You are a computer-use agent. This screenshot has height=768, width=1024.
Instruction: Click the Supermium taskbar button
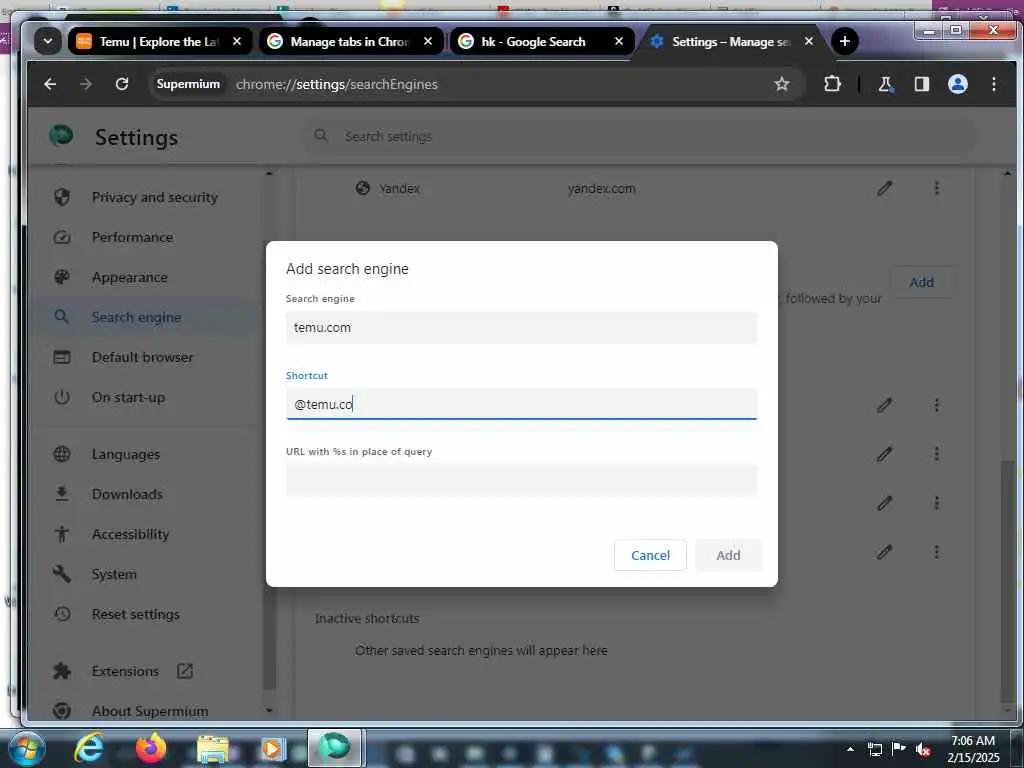point(334,748)
